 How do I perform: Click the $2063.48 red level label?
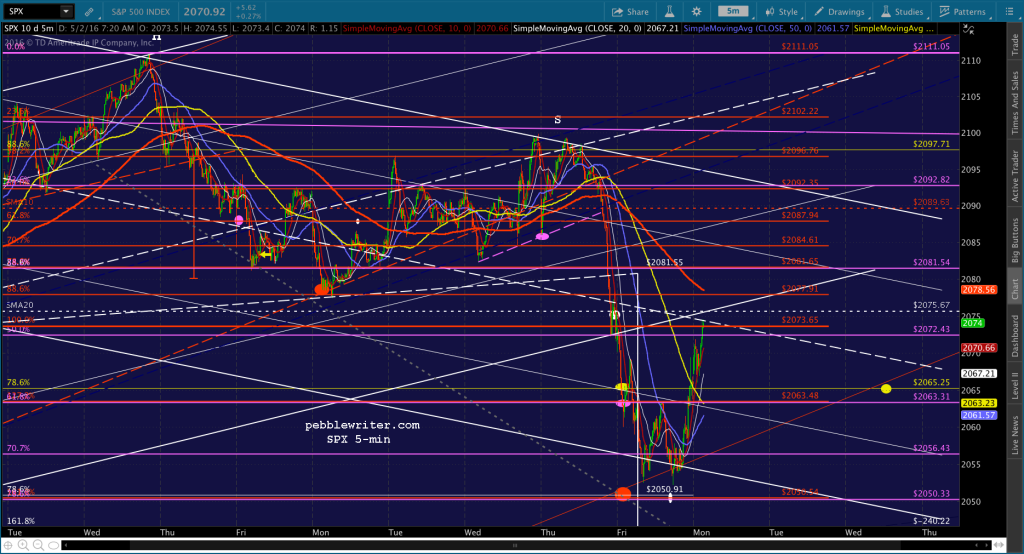coord(800,395)
